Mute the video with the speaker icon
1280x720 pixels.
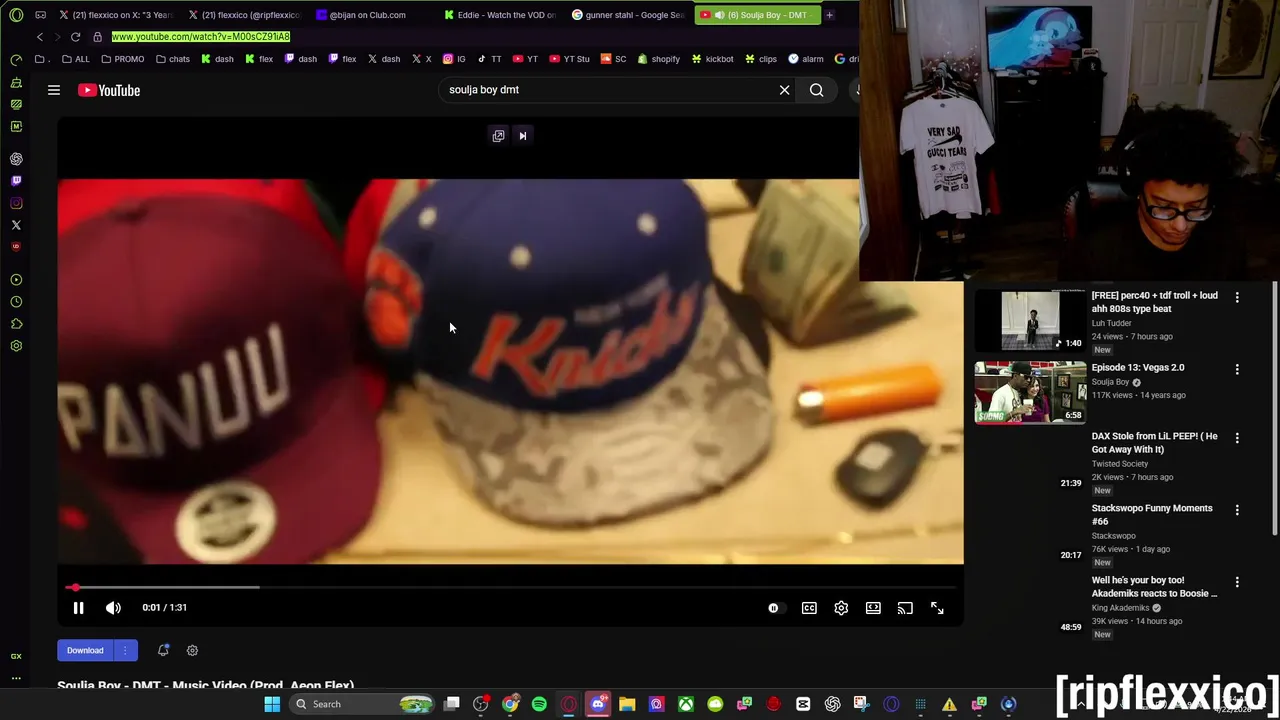[113, 607]
